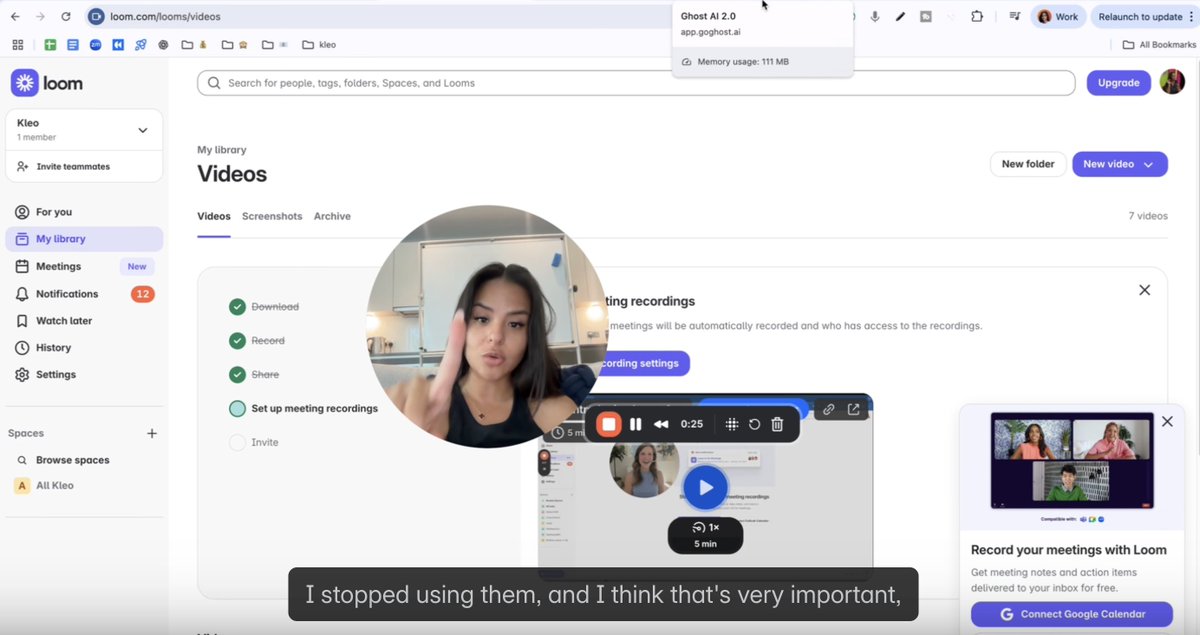Screen dimensions: 1200x635
Task: Pause the recording in the floating control bar
Action: coord(636,424)
